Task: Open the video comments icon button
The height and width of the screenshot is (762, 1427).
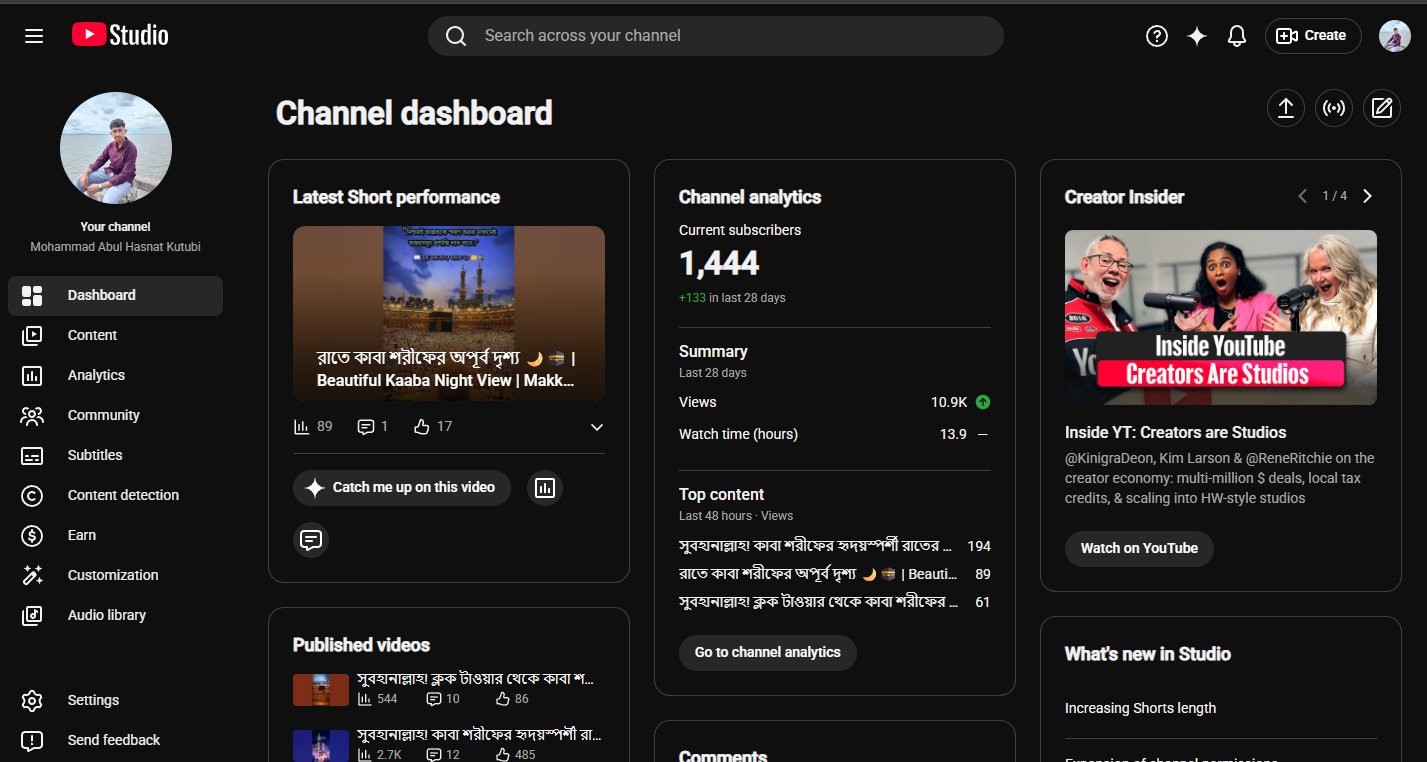Action: coord(311,540)
